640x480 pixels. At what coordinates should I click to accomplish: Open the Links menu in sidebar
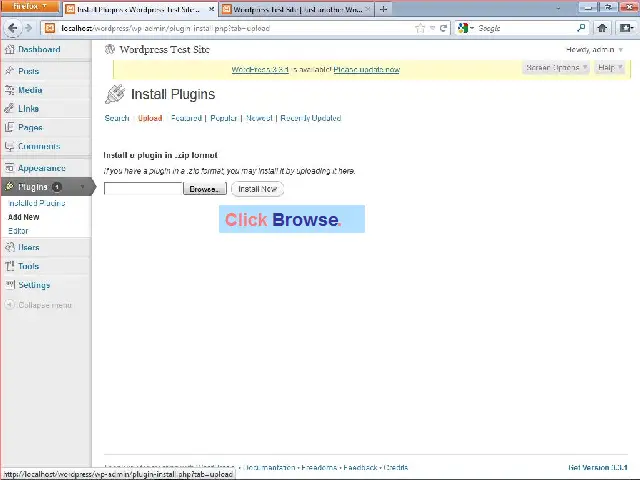click(29, 109)
